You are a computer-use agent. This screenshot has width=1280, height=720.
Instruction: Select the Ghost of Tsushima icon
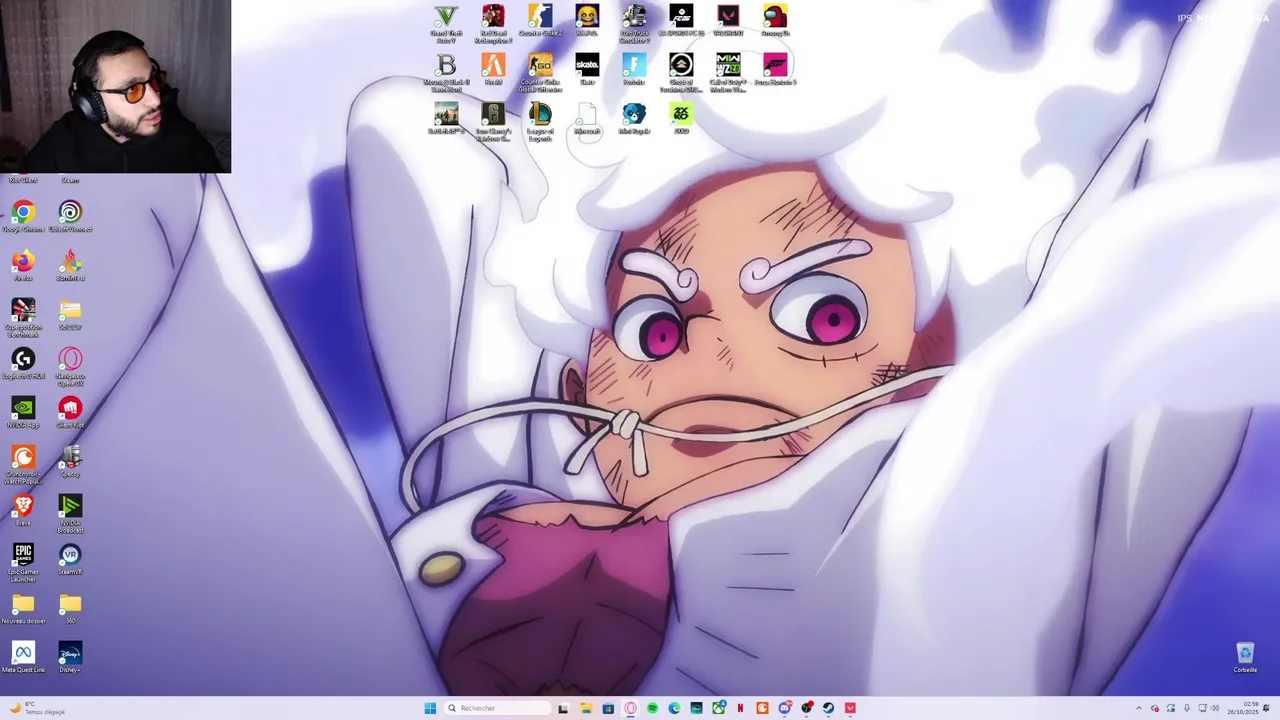pyautogui.click(x=681, y=72)
